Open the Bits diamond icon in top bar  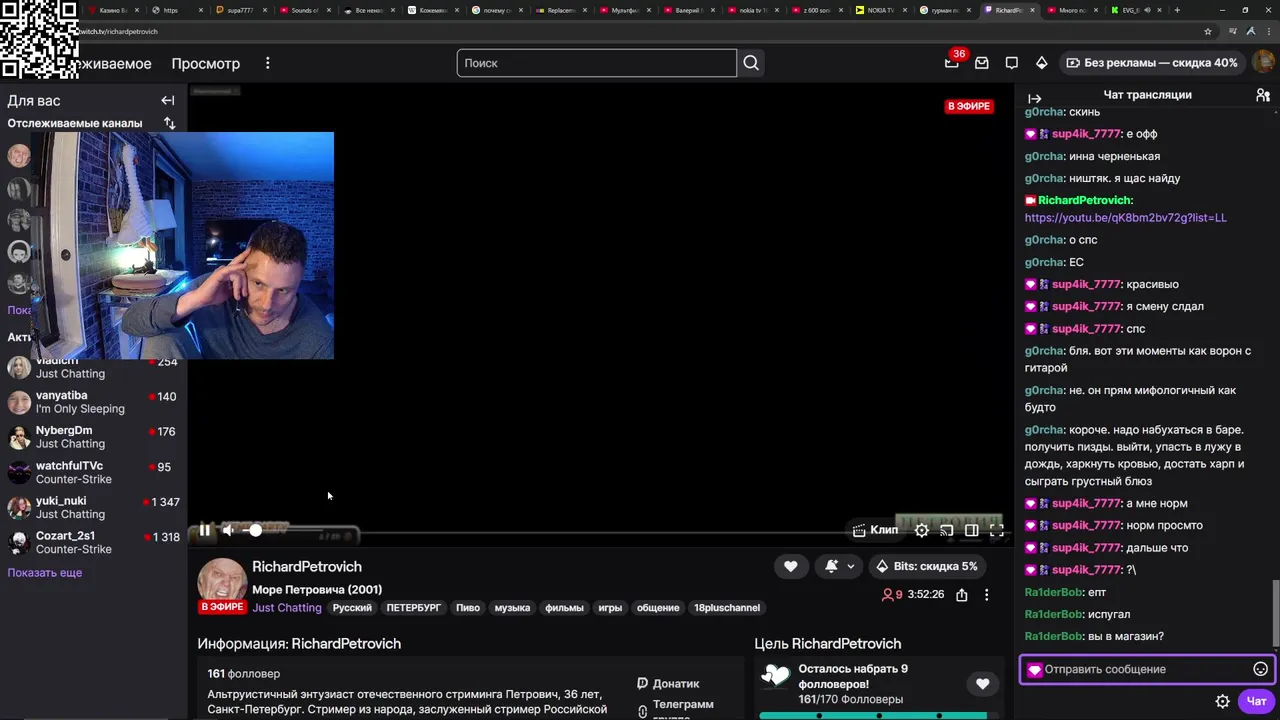[x=1042, y=63]
